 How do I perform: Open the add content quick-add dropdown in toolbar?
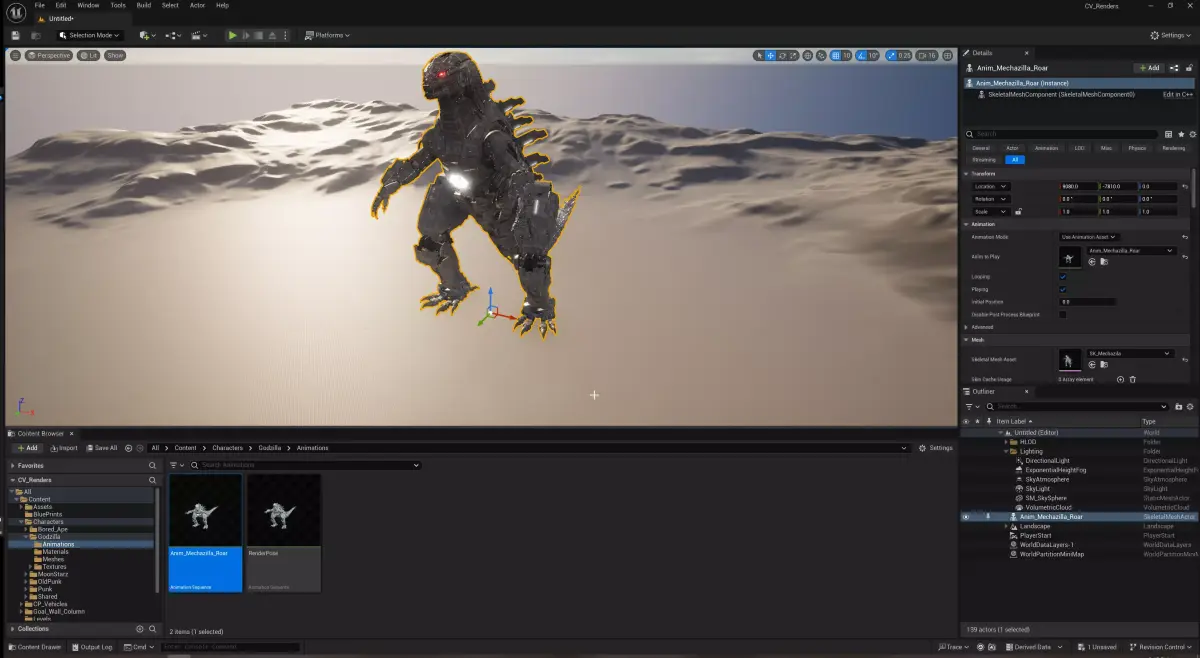pyautogui.click(x=147, y=35)
